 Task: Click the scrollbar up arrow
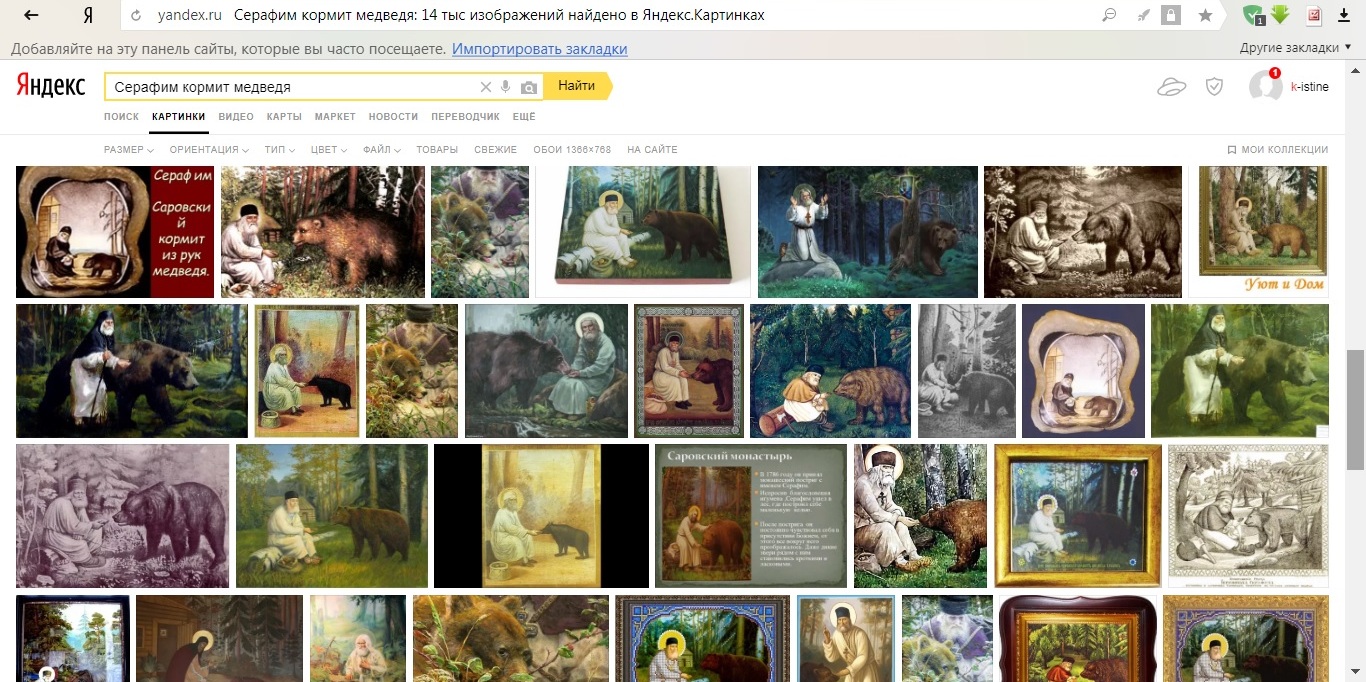[1356, 70]
